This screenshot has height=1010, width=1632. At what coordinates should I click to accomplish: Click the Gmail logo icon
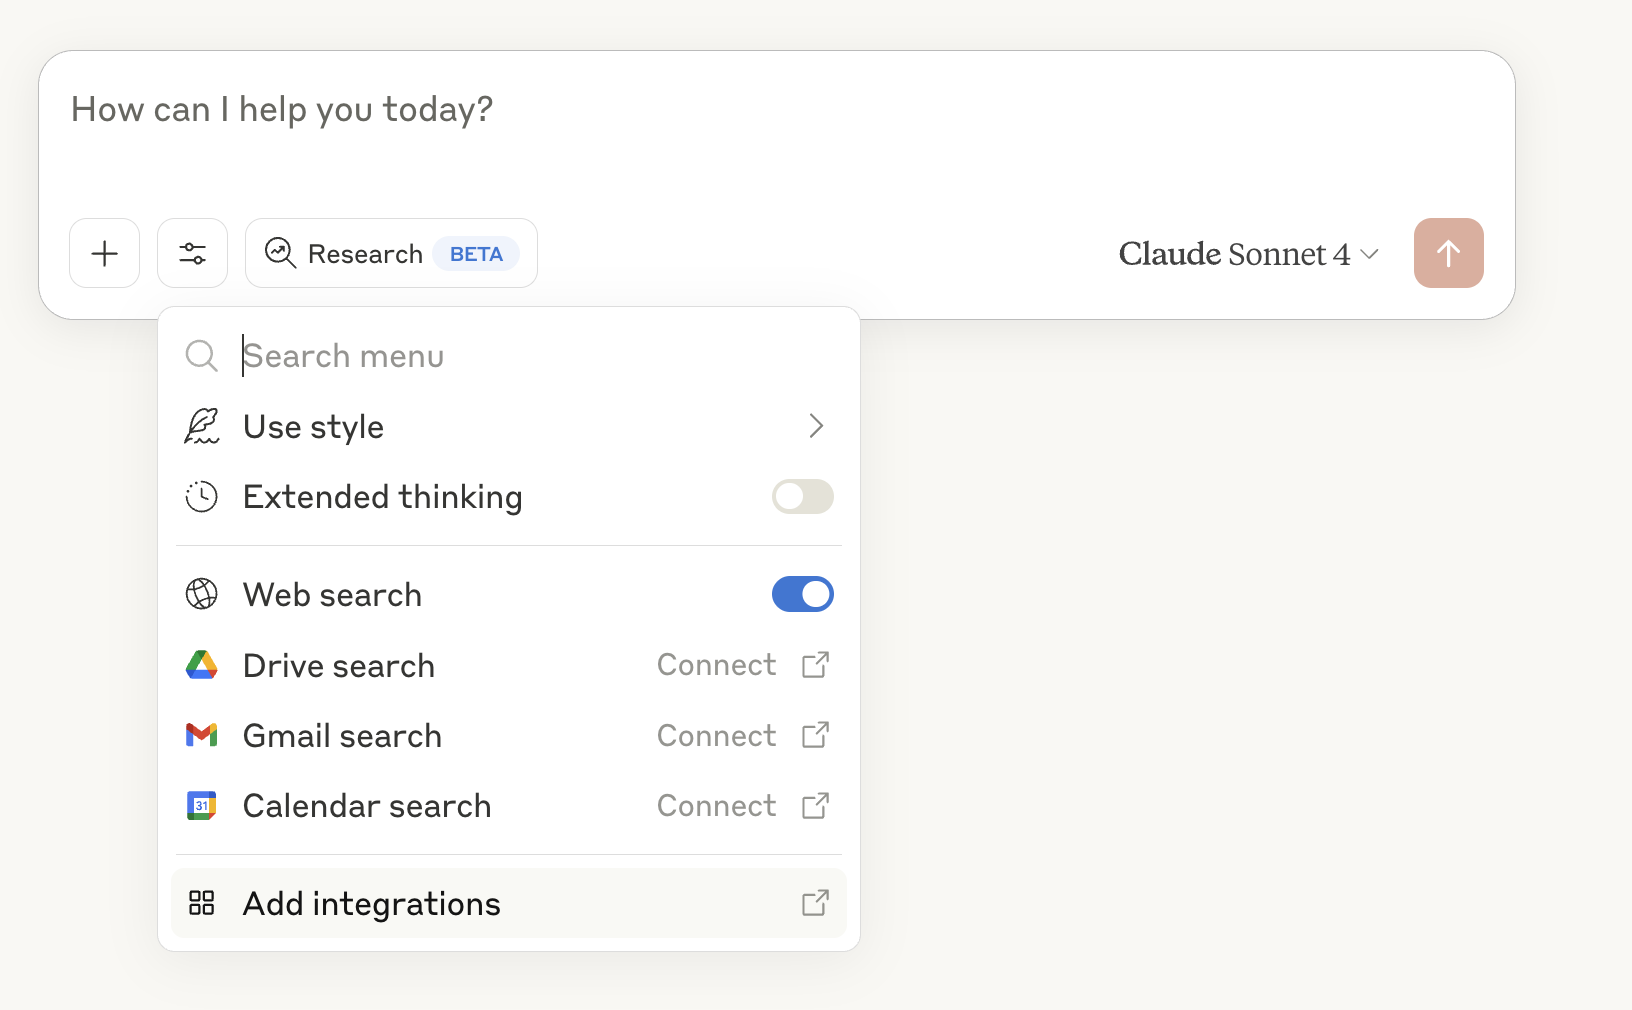(x=202, y=735)
